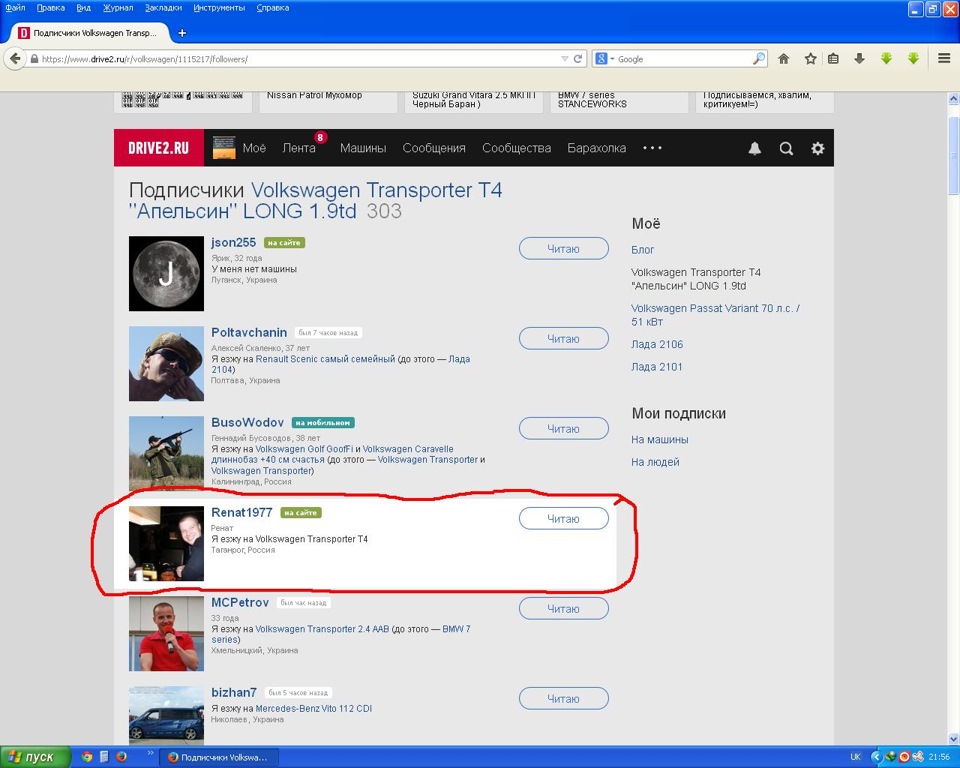Open the three-dots more menu in navbar
960x768 pixels.
(652, 148)
